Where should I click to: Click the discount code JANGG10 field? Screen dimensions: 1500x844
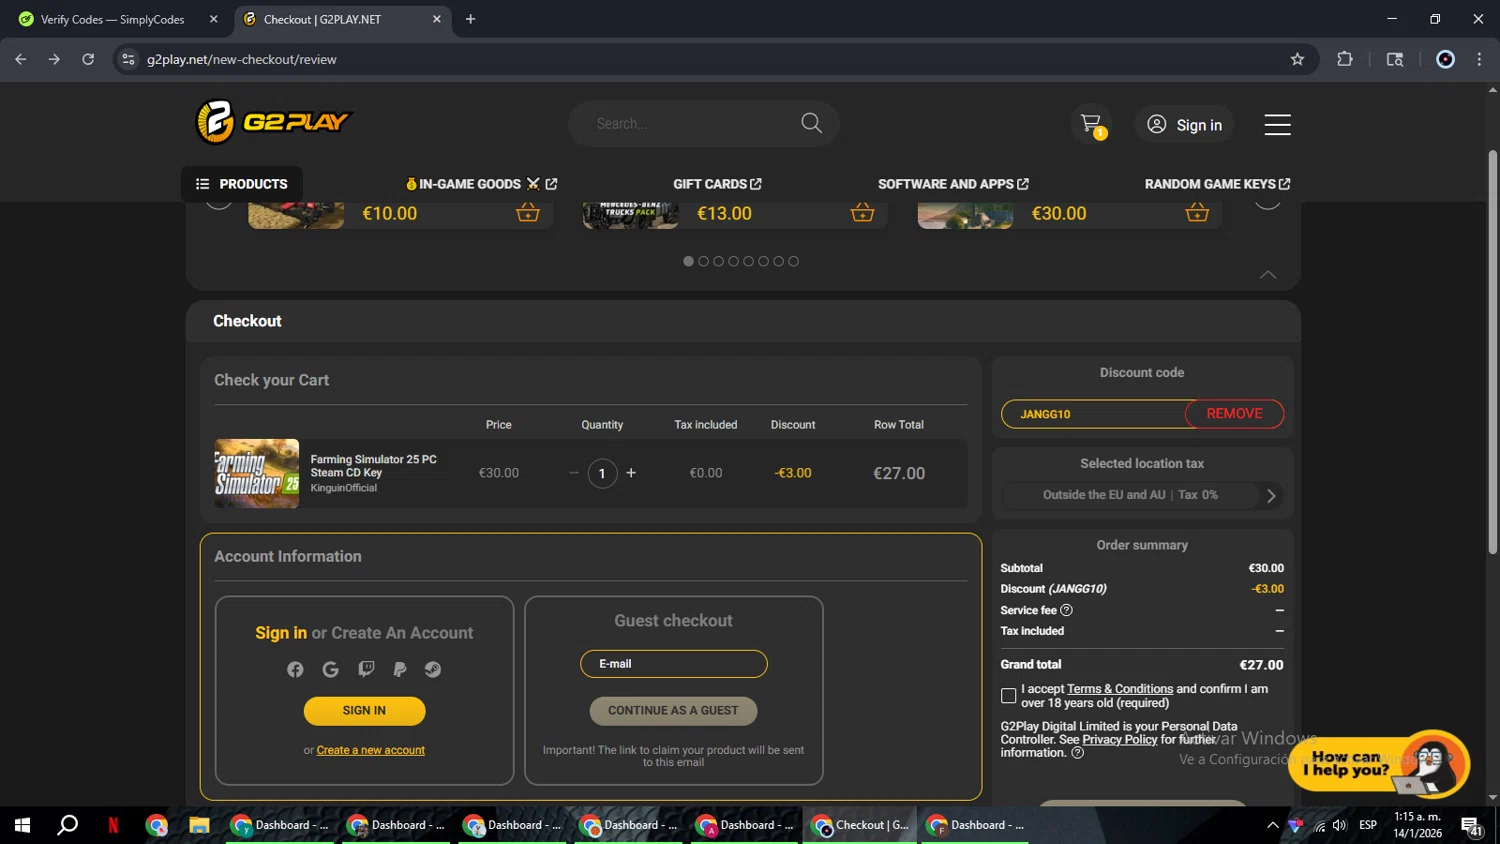click(x=1093, y=414)
